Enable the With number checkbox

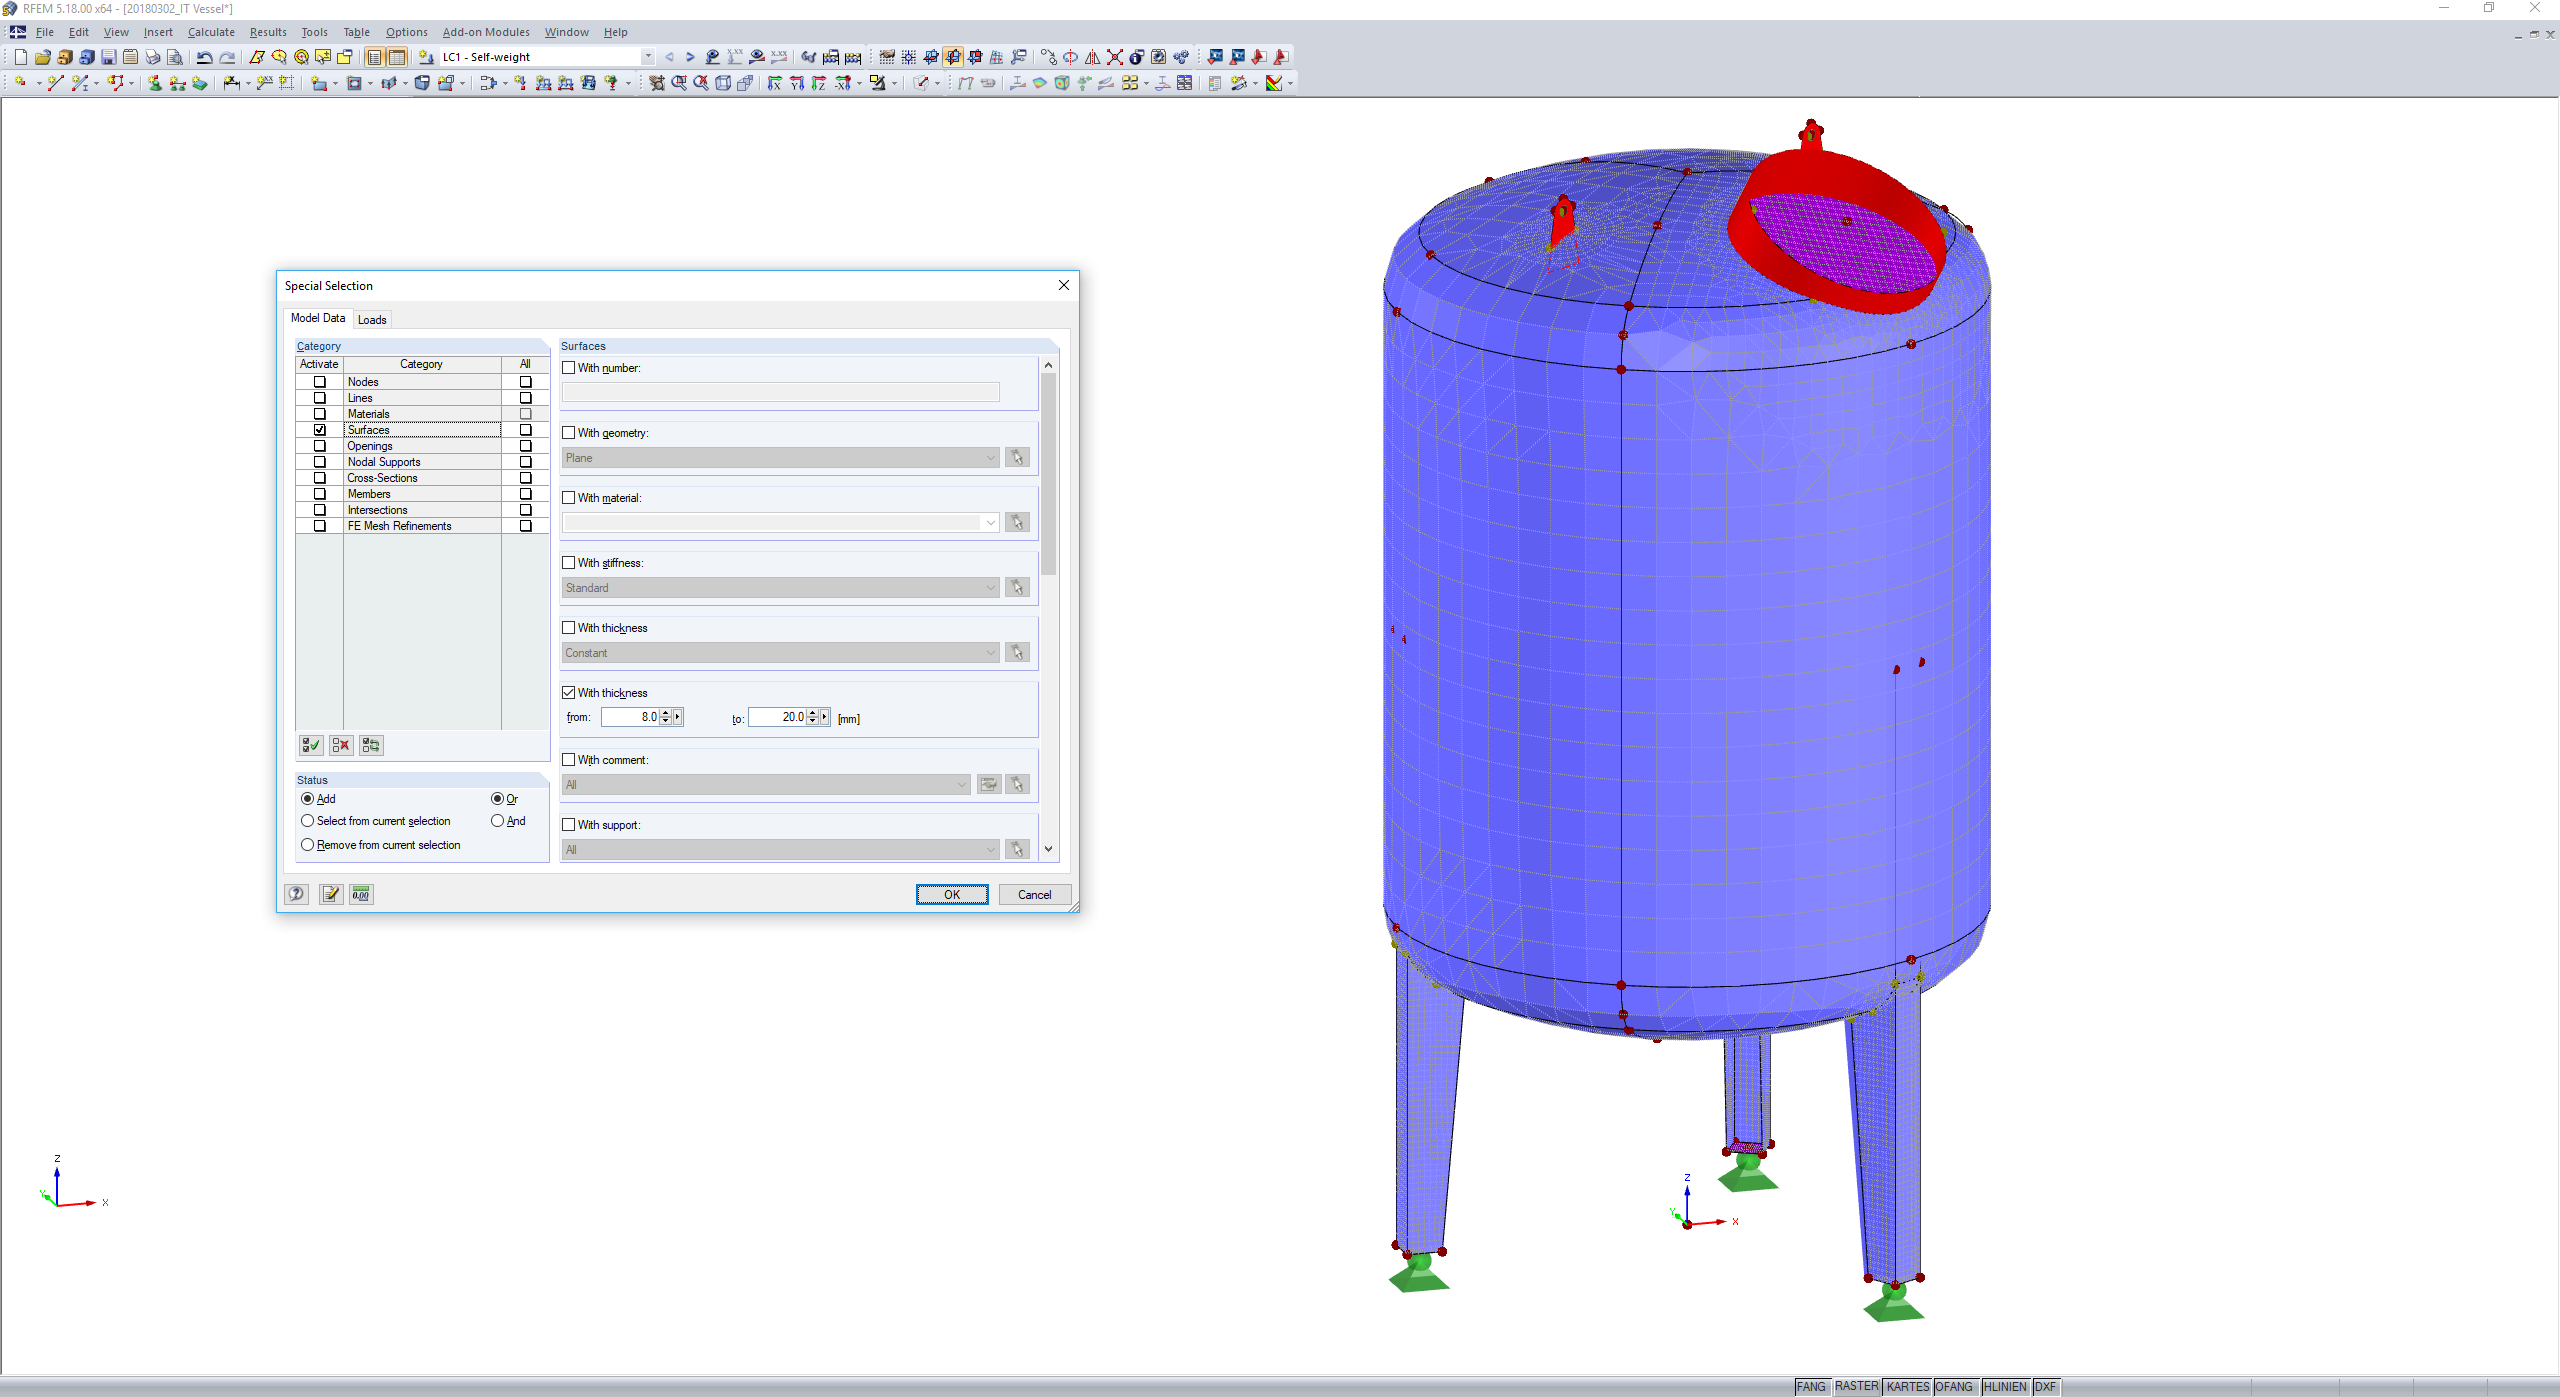coord(569,368)
